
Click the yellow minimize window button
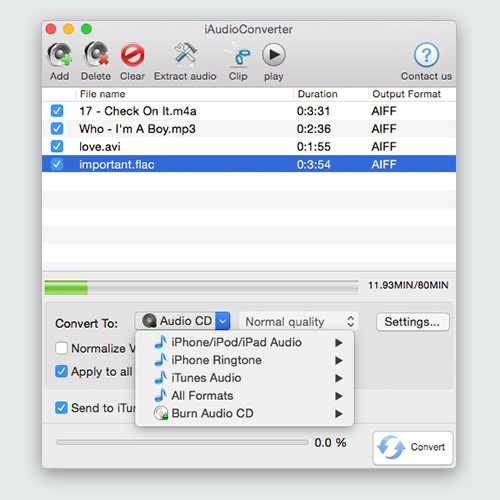pos(69,29)
